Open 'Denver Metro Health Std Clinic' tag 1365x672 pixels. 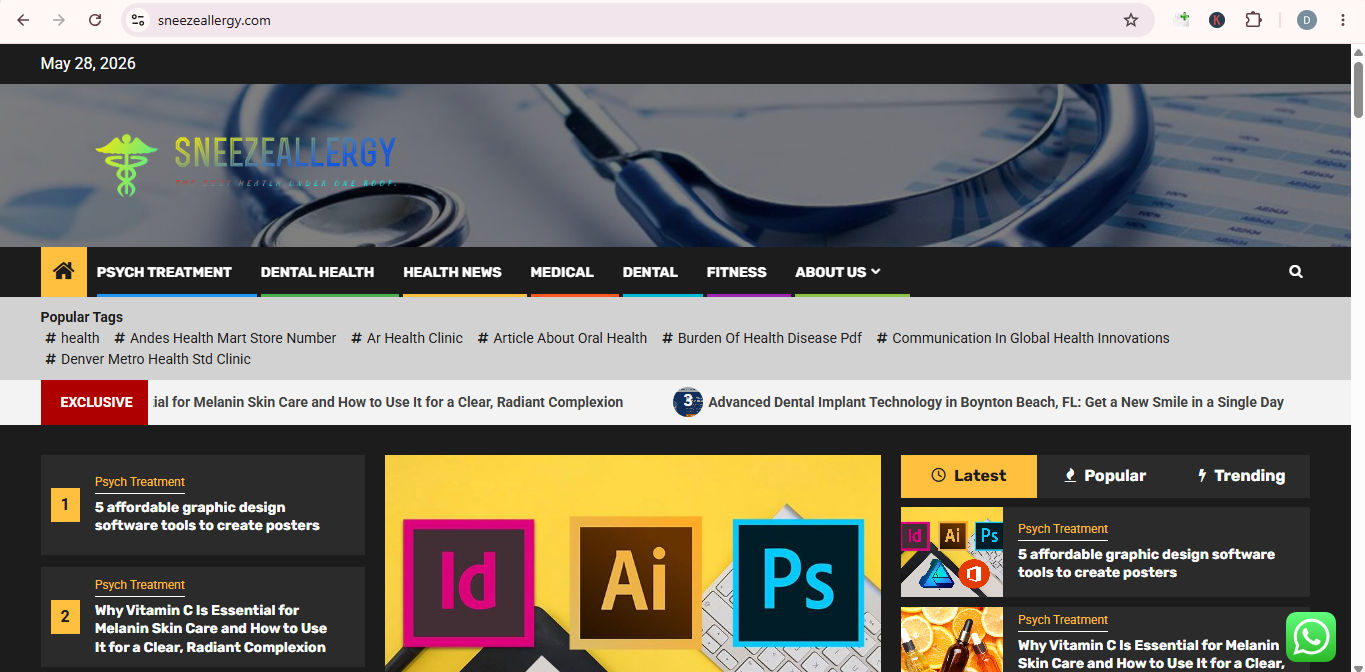click(x=148, y=359)
